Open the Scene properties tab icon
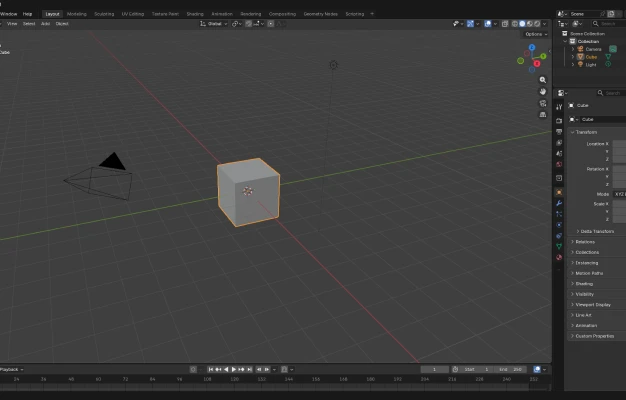626x400 pixels. [x=559, y=153]
